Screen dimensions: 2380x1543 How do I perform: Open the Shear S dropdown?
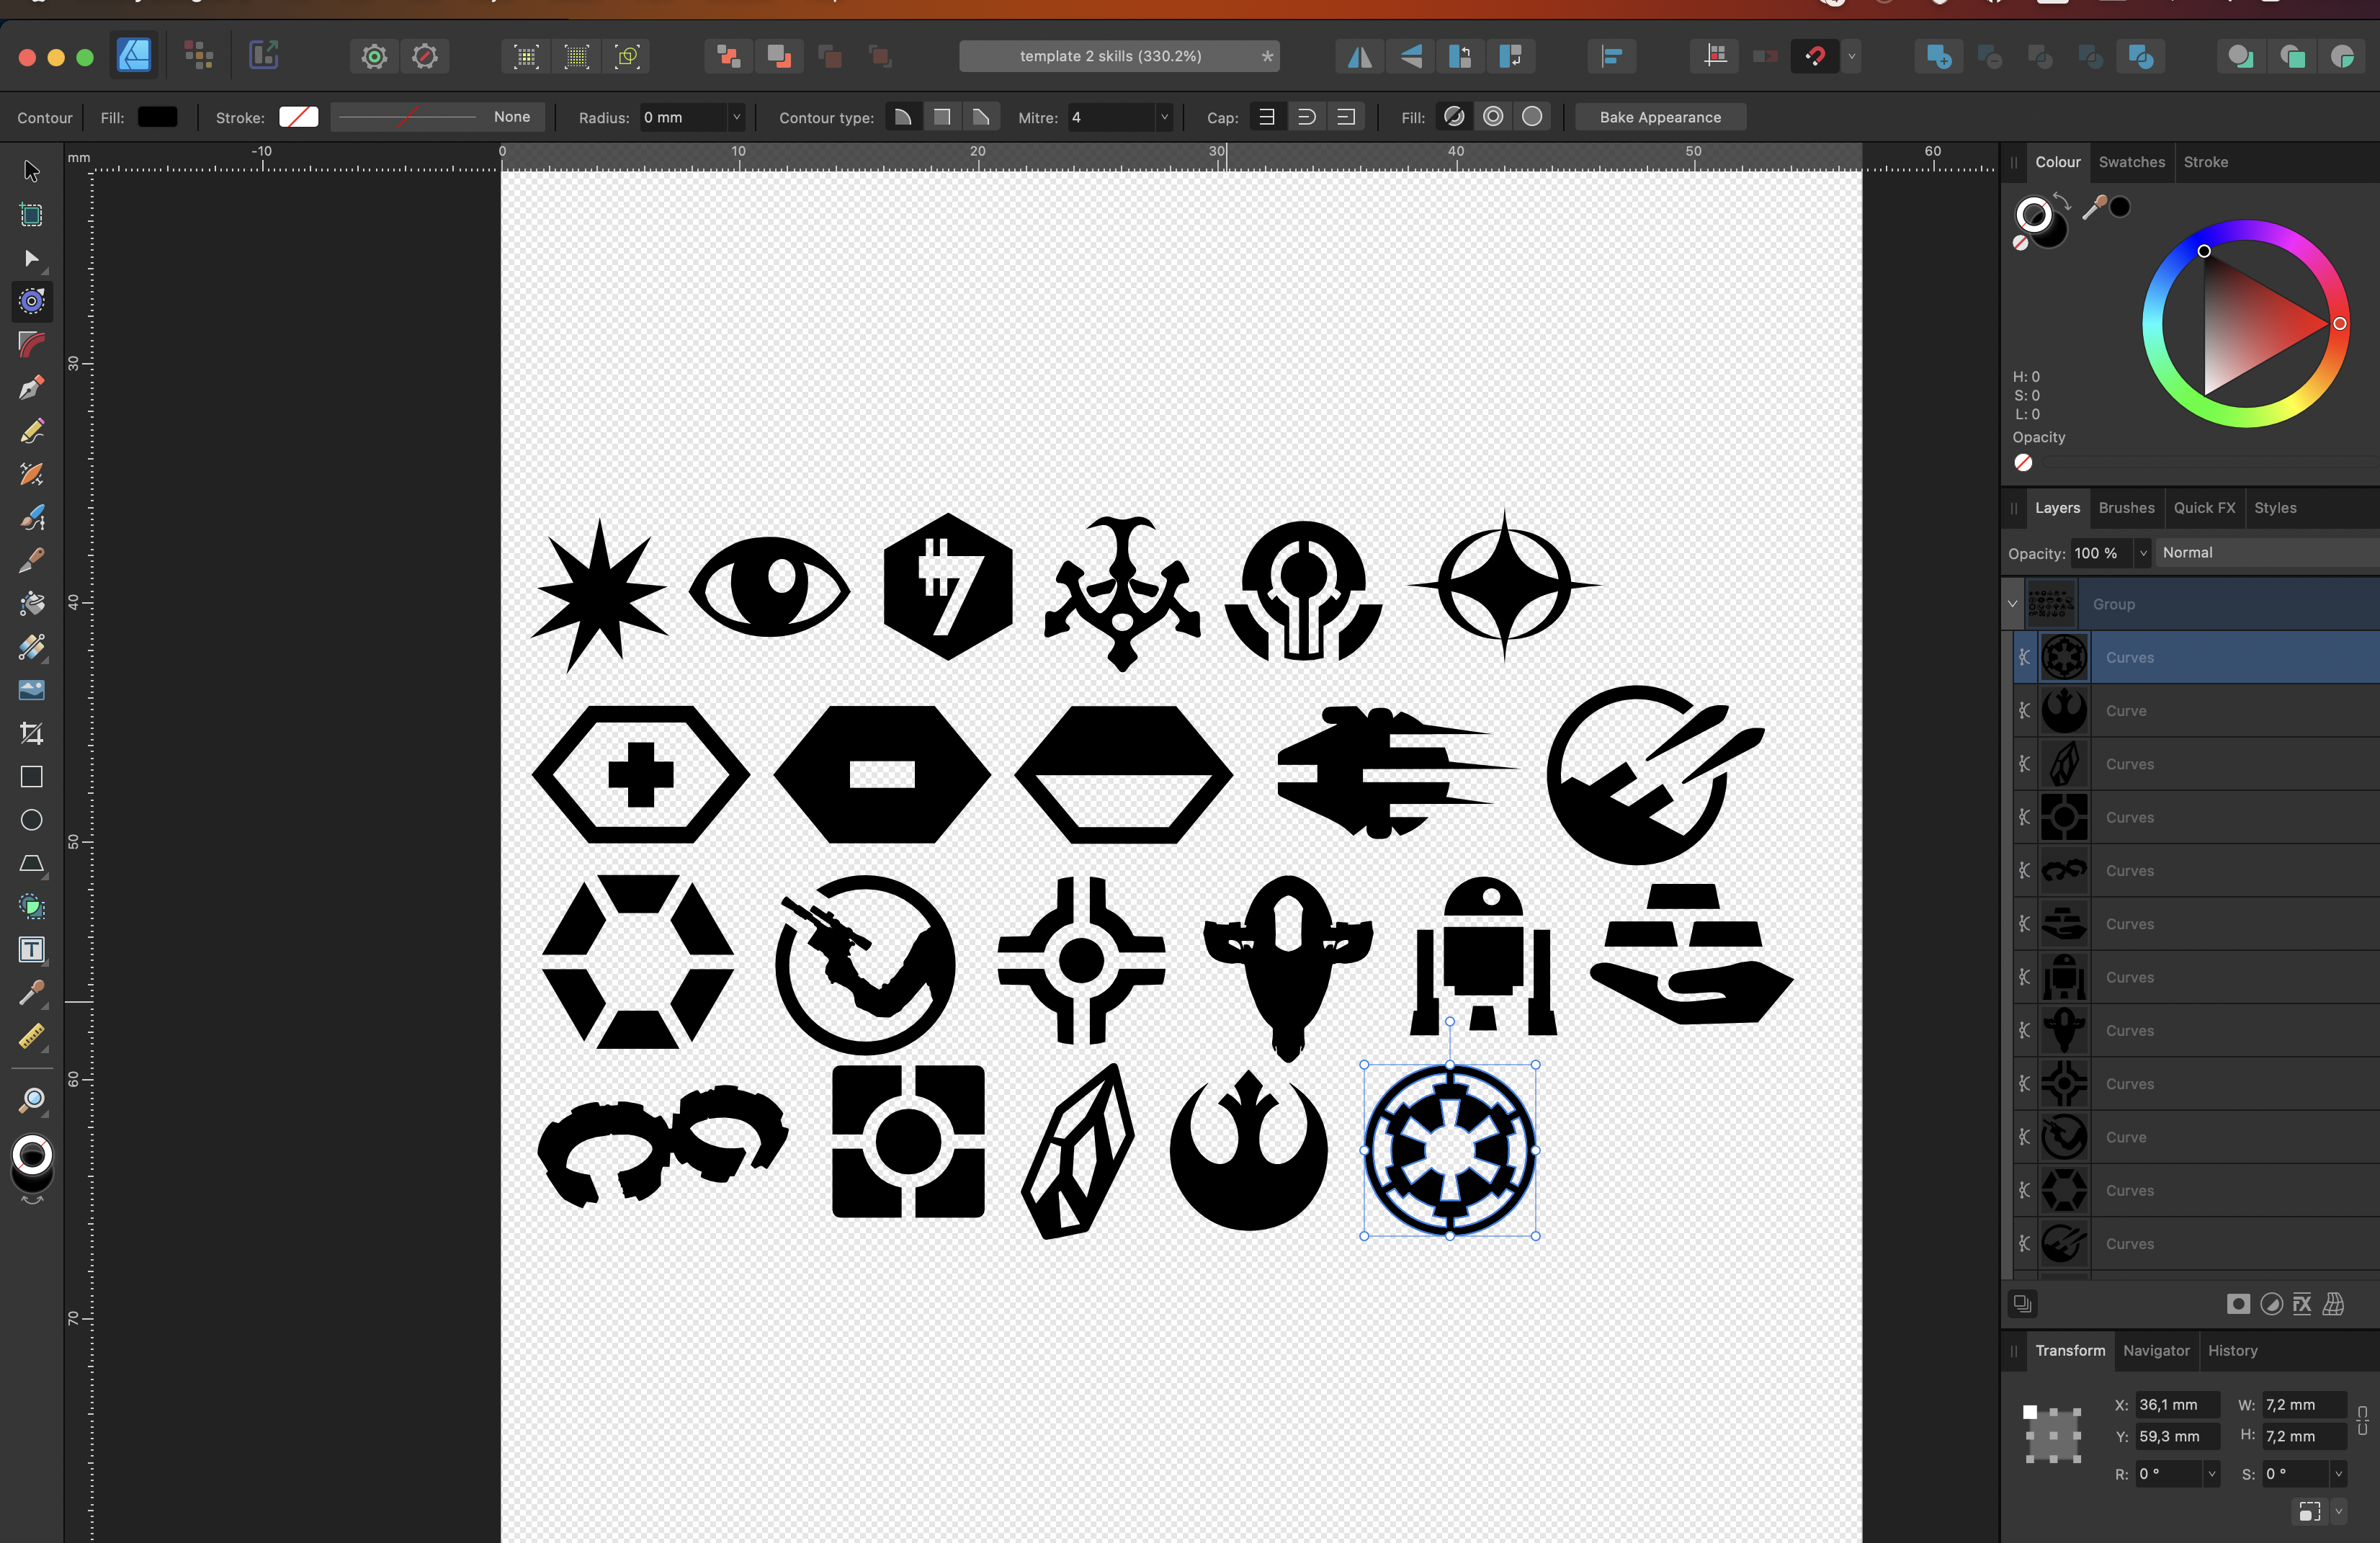(2338, 1474)
